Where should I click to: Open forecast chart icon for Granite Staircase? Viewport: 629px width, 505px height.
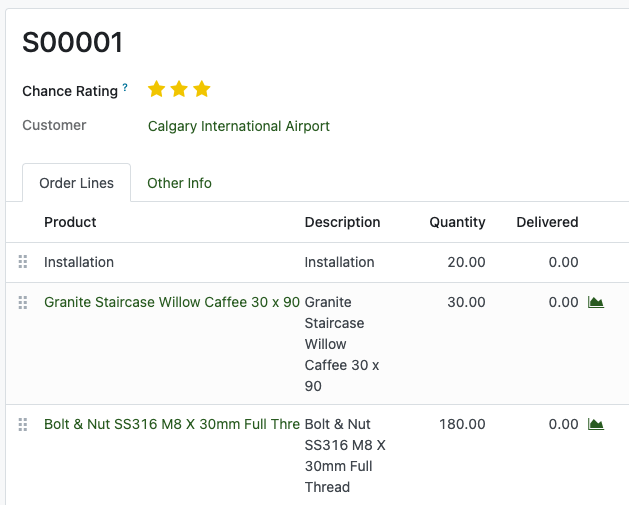[596, 302]
